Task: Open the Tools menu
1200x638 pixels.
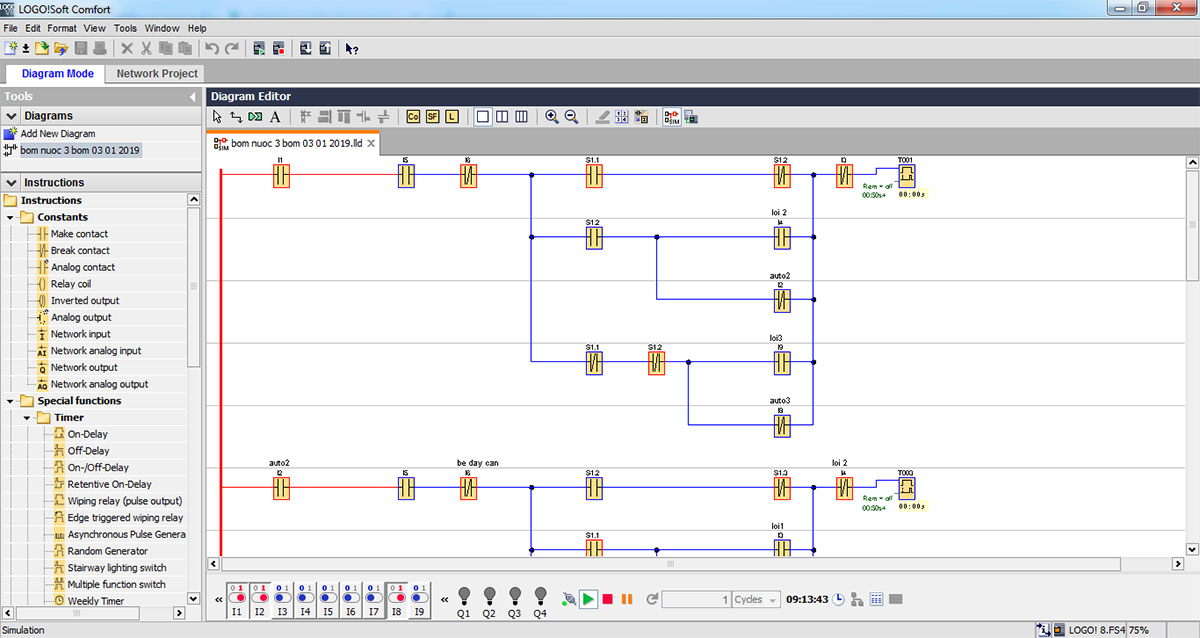Action: click(x=125, y=28)
